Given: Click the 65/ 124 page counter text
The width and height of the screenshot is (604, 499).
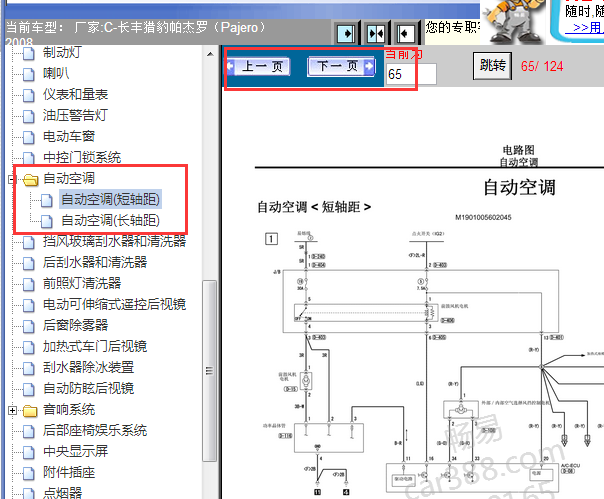Looking at the screenshot, I should (542, 66).
